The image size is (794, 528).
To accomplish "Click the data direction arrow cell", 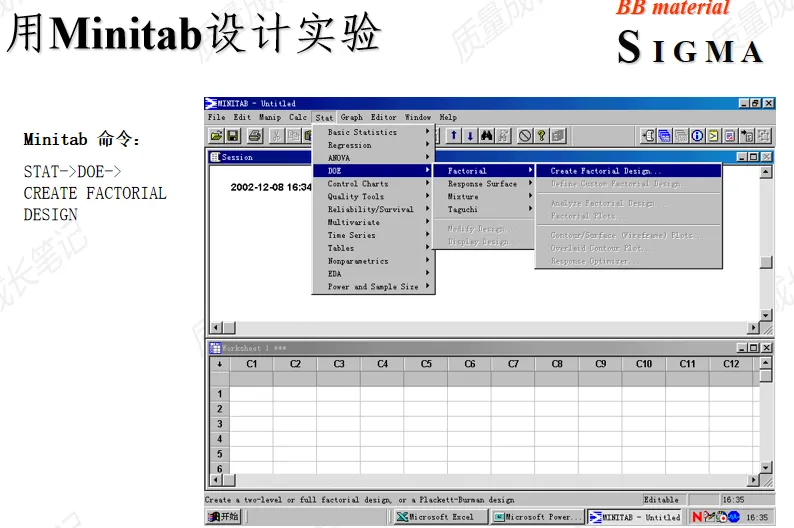I will [219, 364].
